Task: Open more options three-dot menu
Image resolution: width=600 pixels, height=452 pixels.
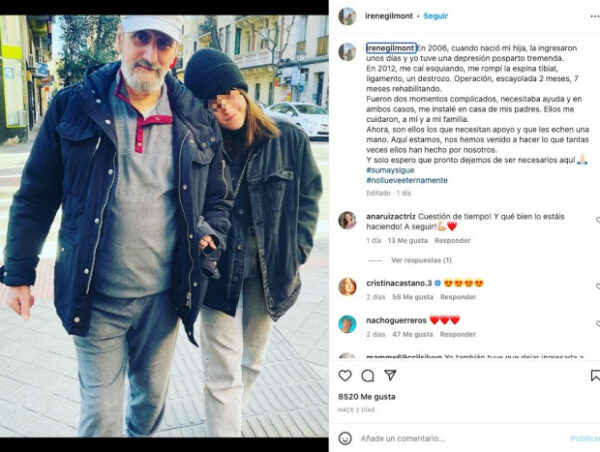Action: click(595, 16)
